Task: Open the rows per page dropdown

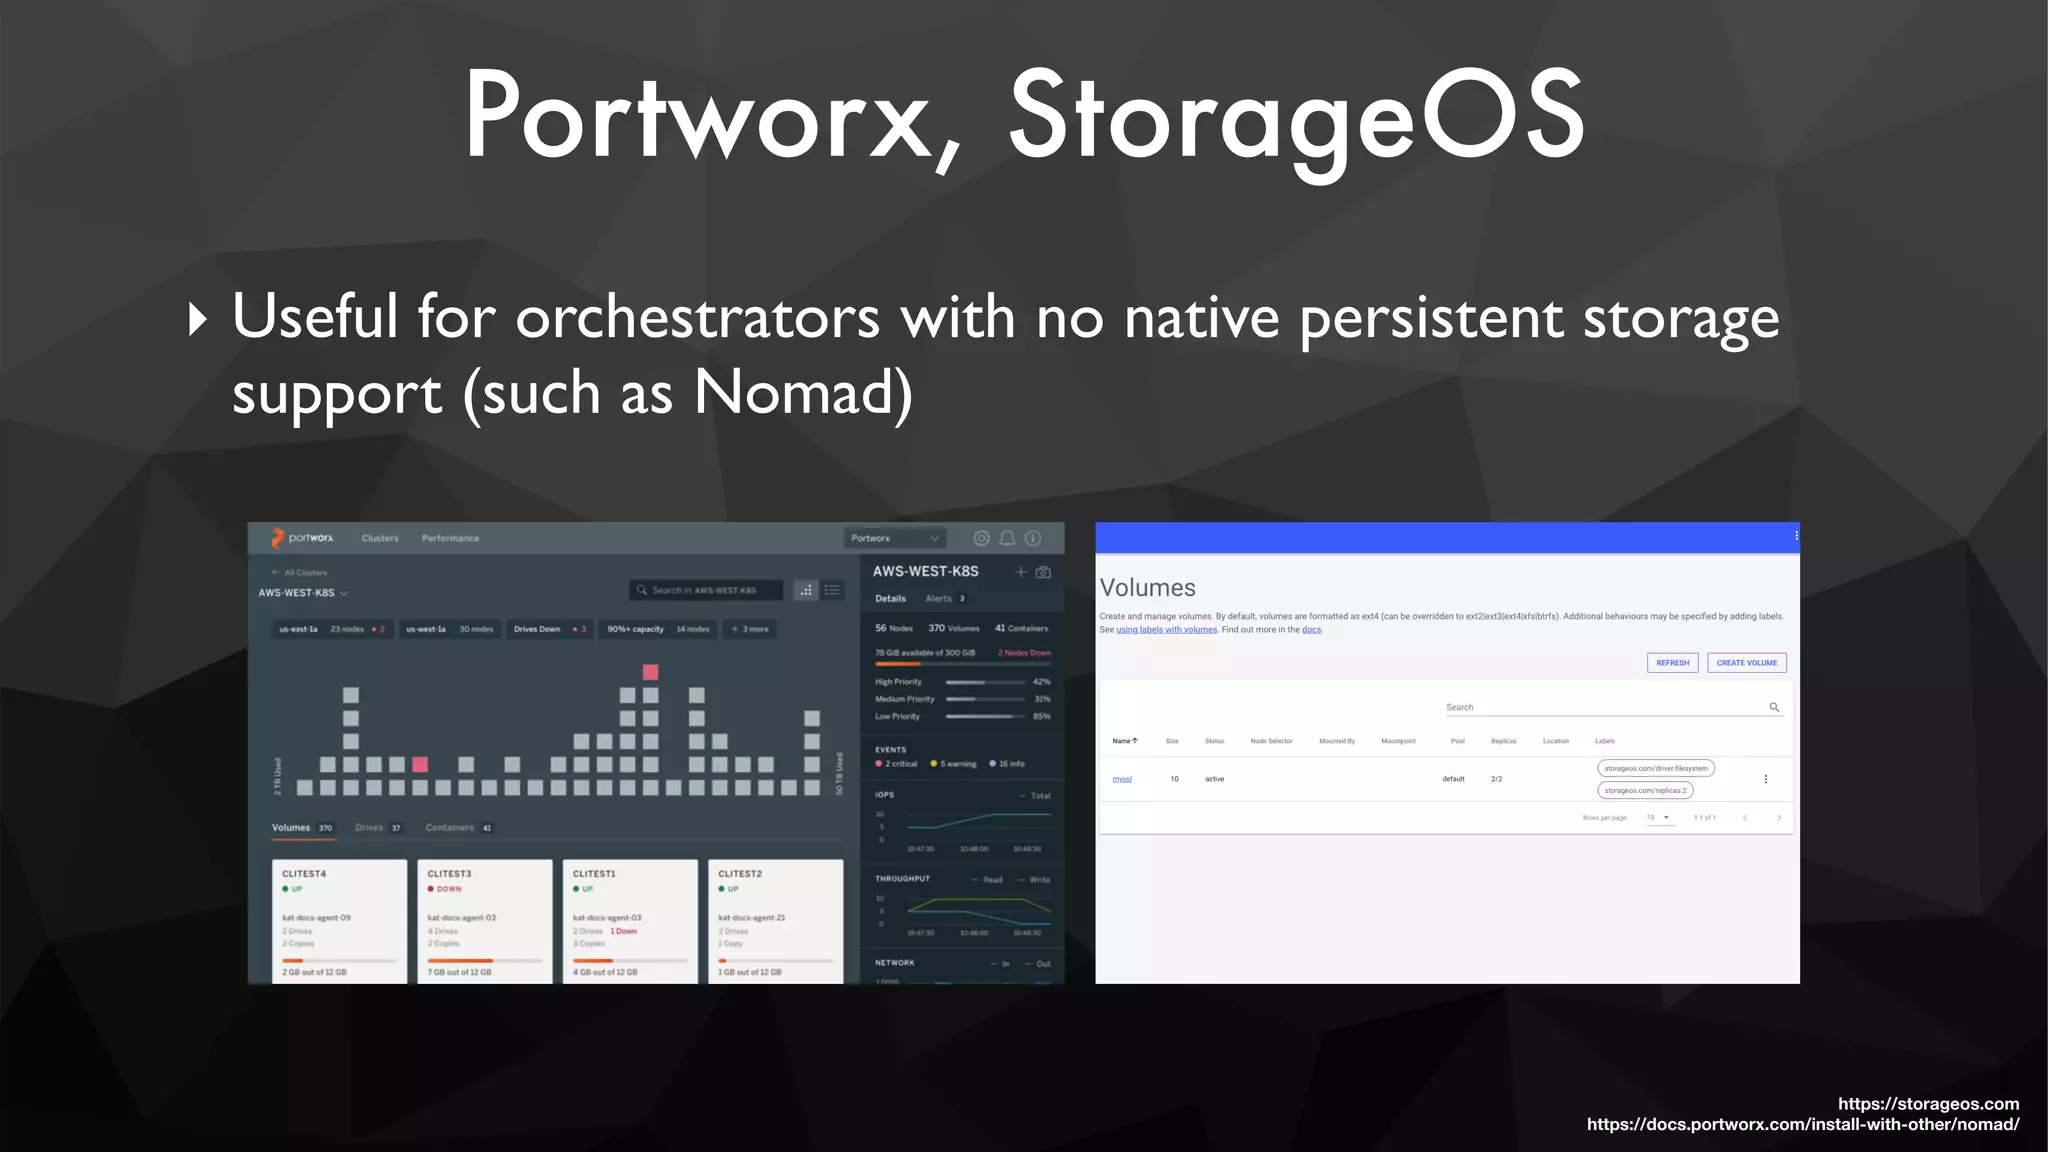Action: [1659, 818]
